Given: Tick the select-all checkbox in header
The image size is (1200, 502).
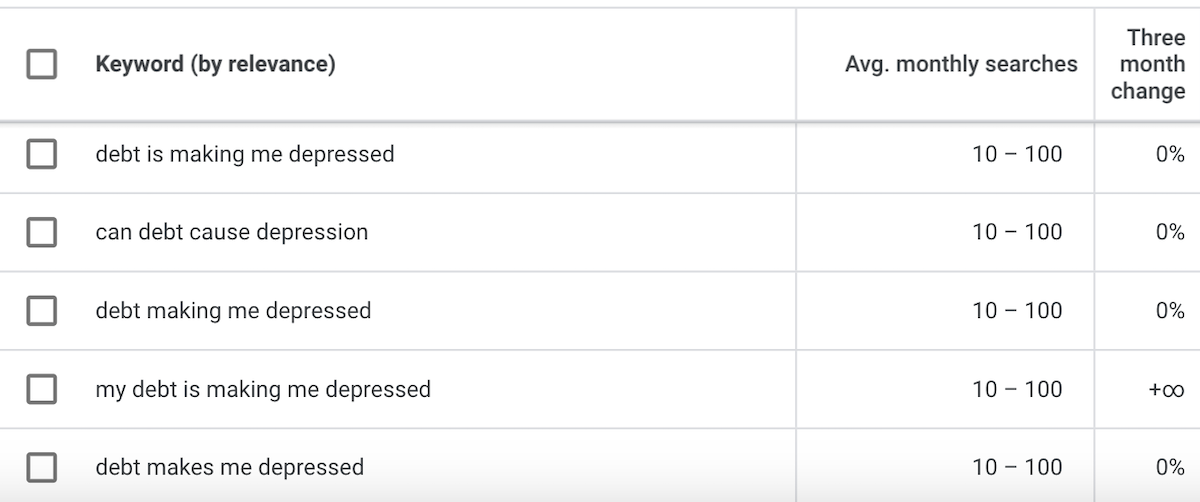Looking at the screenshot, I should point(41,65).
